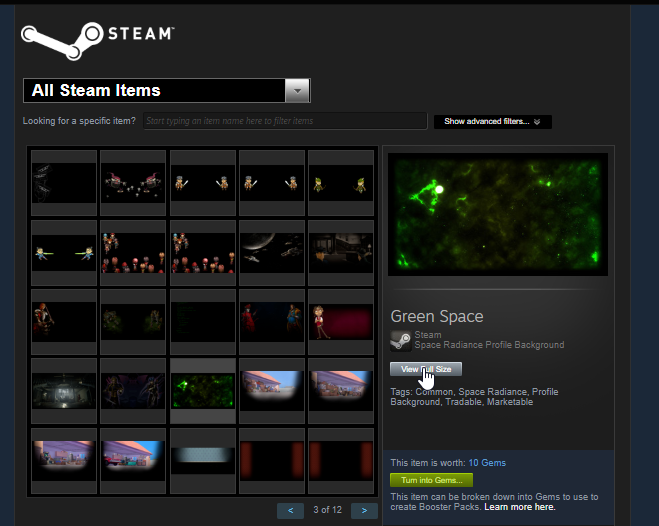This screenshot has width=659, height=526.
Task: Select the moon and spaceships background thumbnail
Action: click(272, 252)
